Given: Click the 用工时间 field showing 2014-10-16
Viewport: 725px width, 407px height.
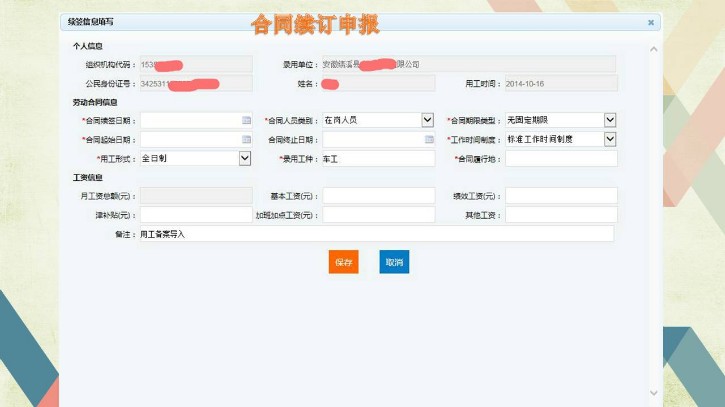Looking at the screenshot, I should (x=561, y=84).
